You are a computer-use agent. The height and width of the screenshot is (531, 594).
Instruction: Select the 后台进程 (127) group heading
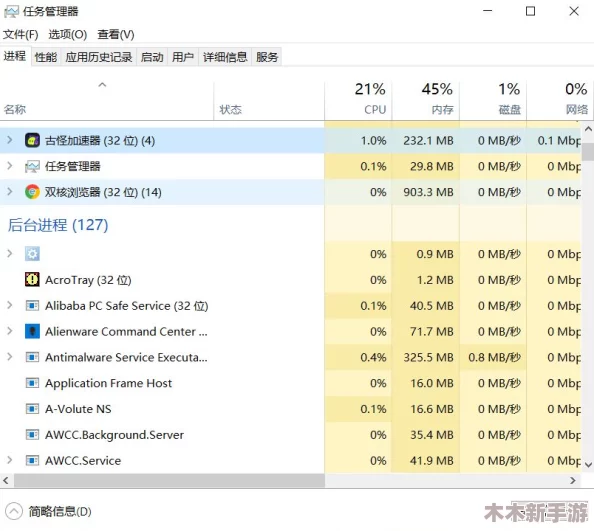point(58,225)
